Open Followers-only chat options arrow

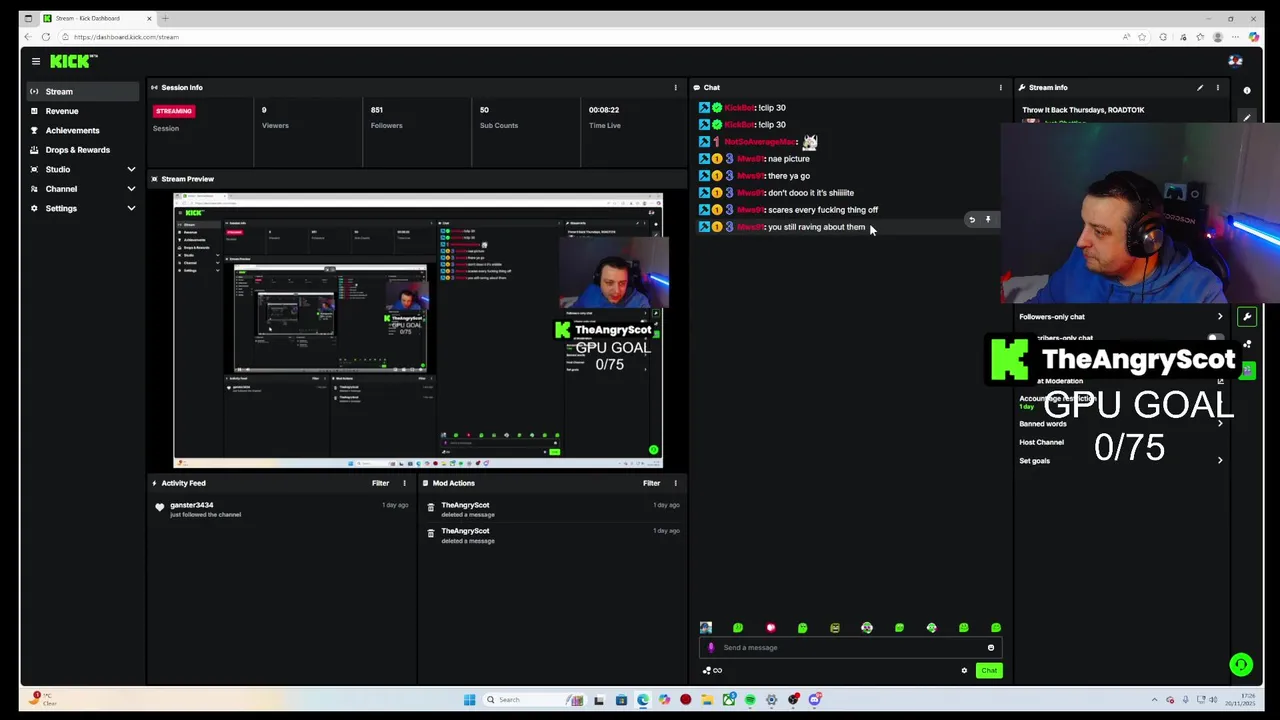pyautogui.click(x=1220, y=317)
